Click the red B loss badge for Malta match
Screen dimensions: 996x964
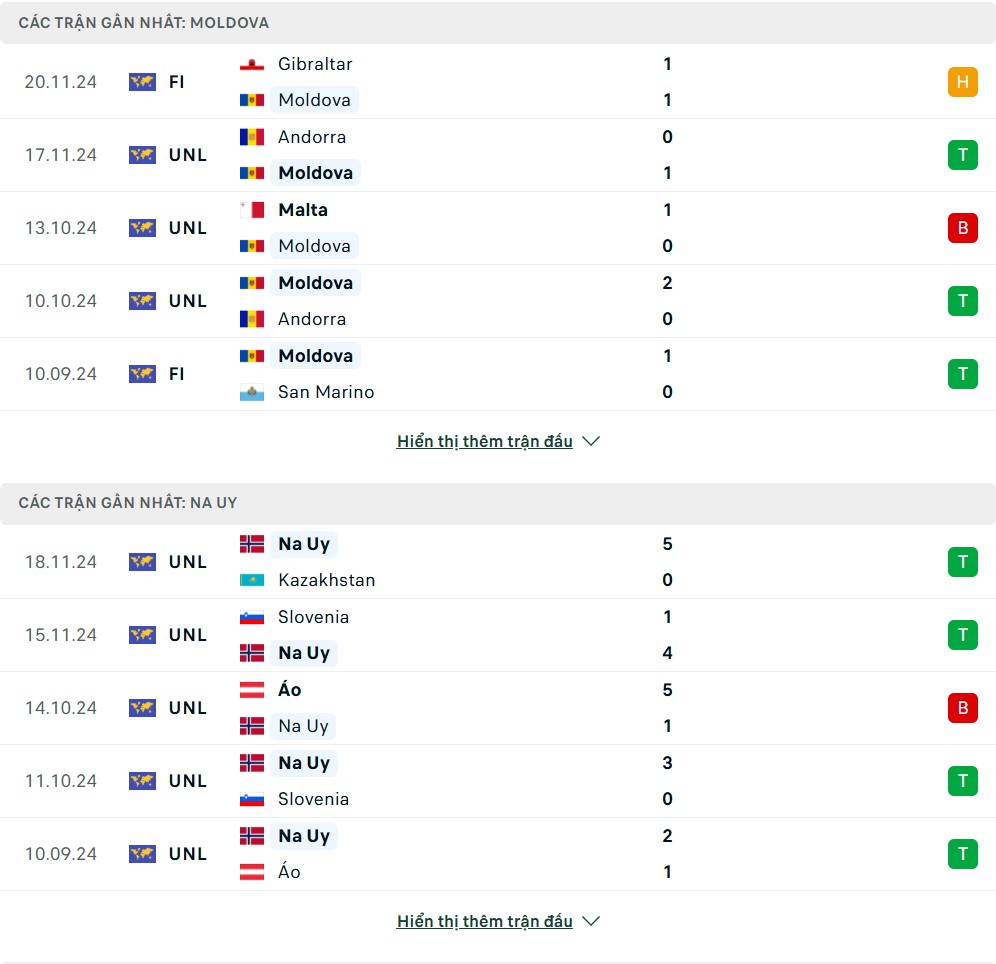962,228
